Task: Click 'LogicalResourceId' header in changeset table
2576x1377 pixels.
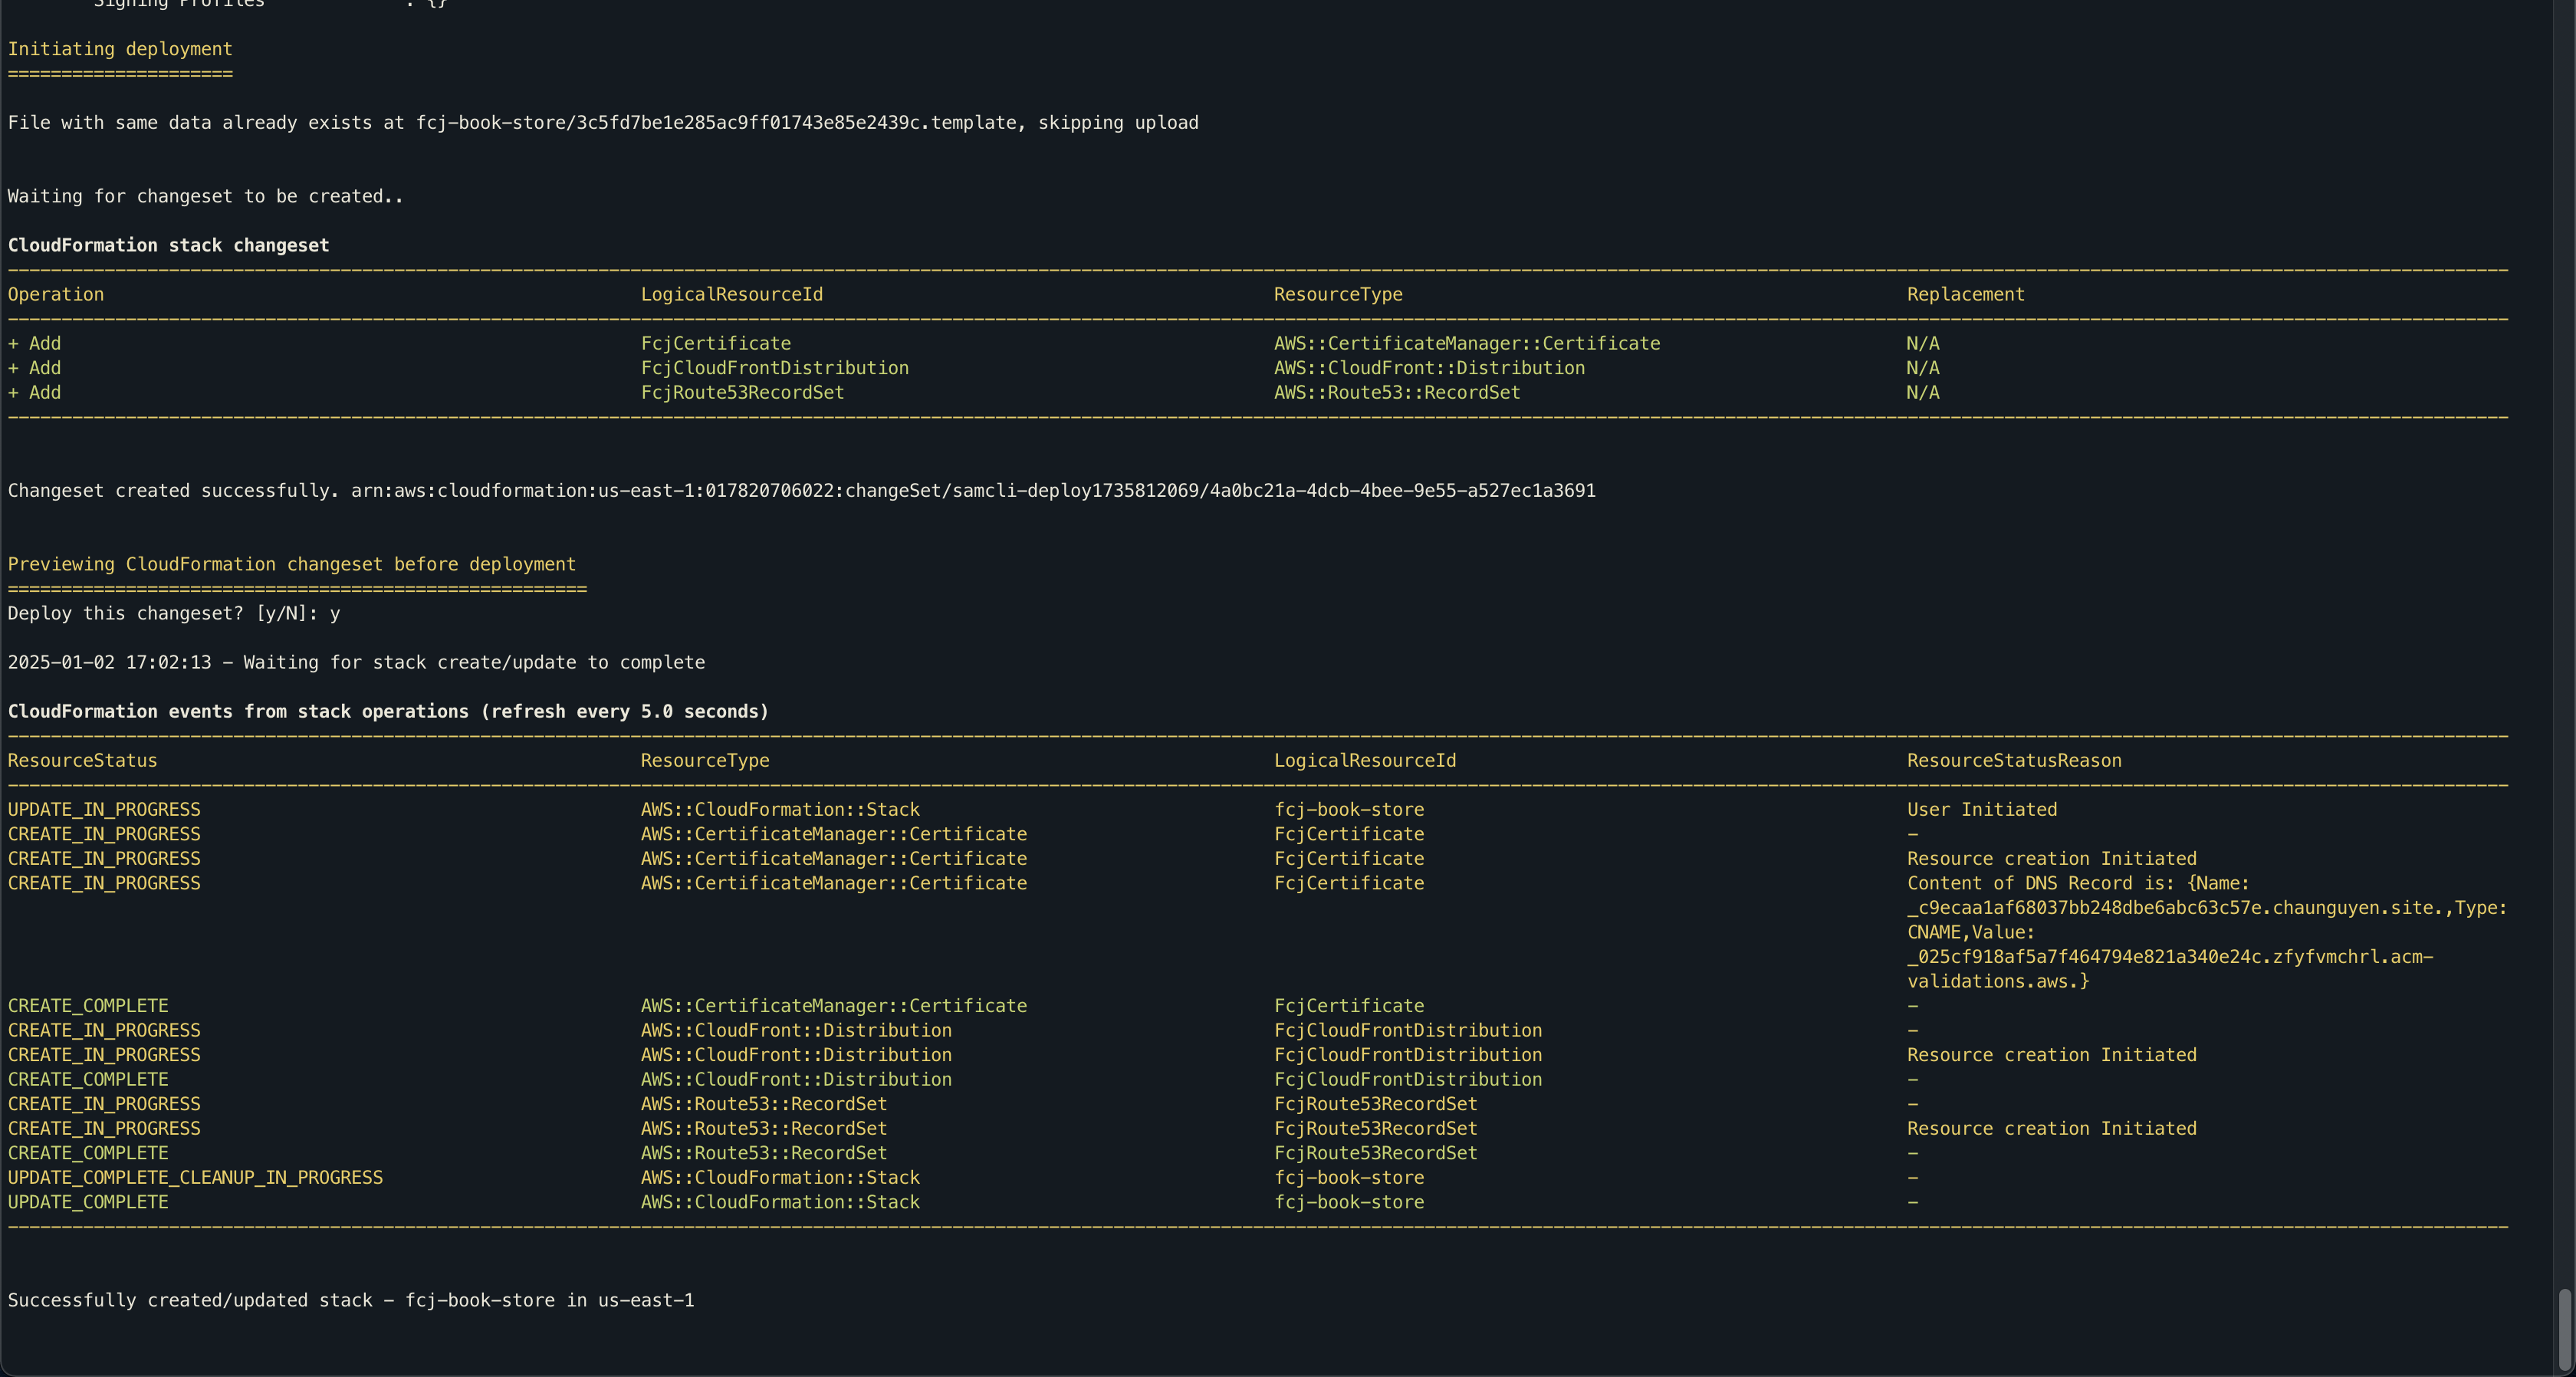Action: (732, 295)
